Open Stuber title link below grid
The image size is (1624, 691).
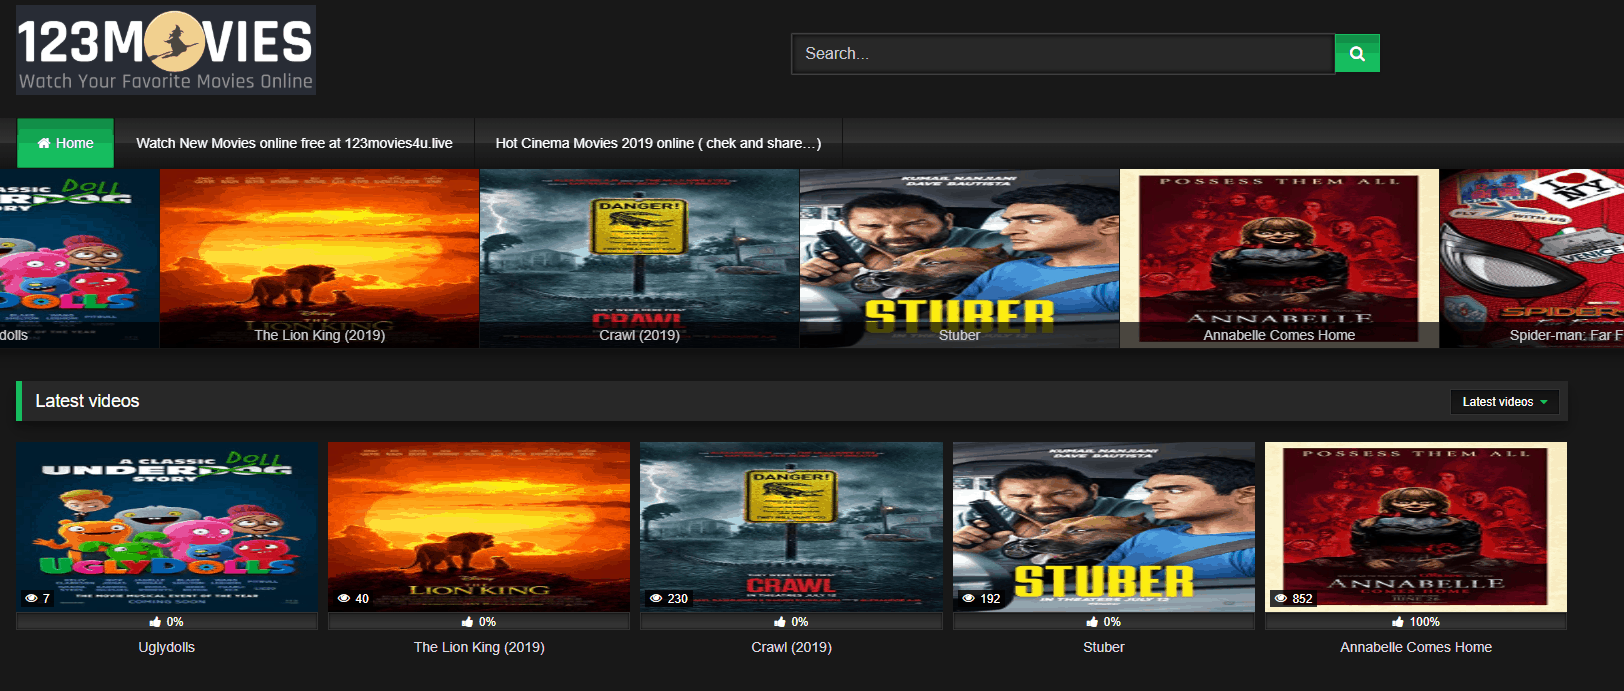coord(1104,647)
